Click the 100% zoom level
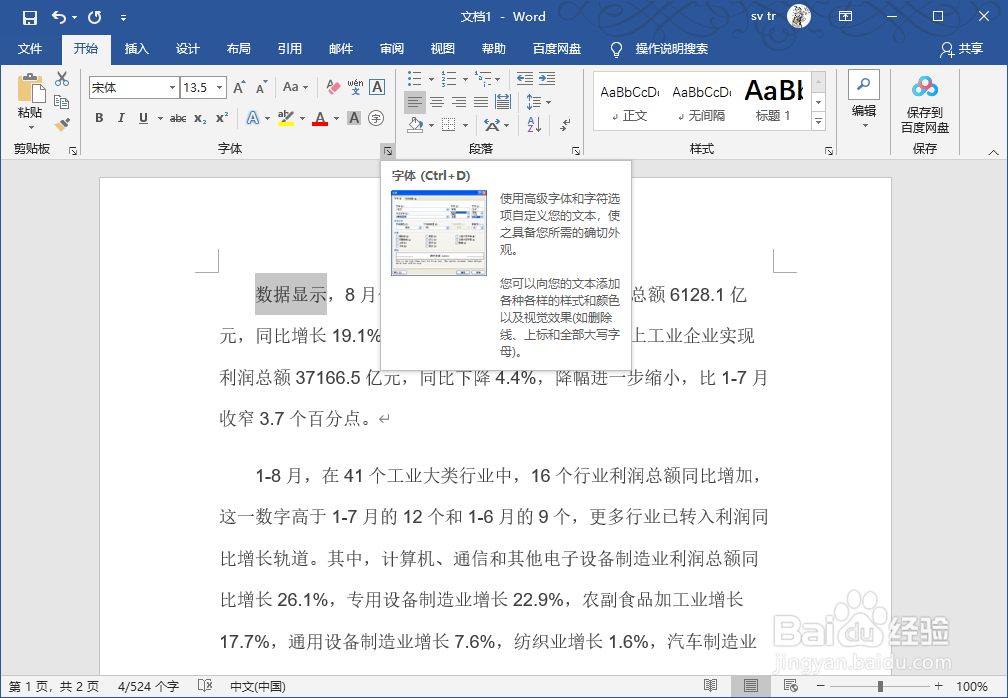 (971, 686)
